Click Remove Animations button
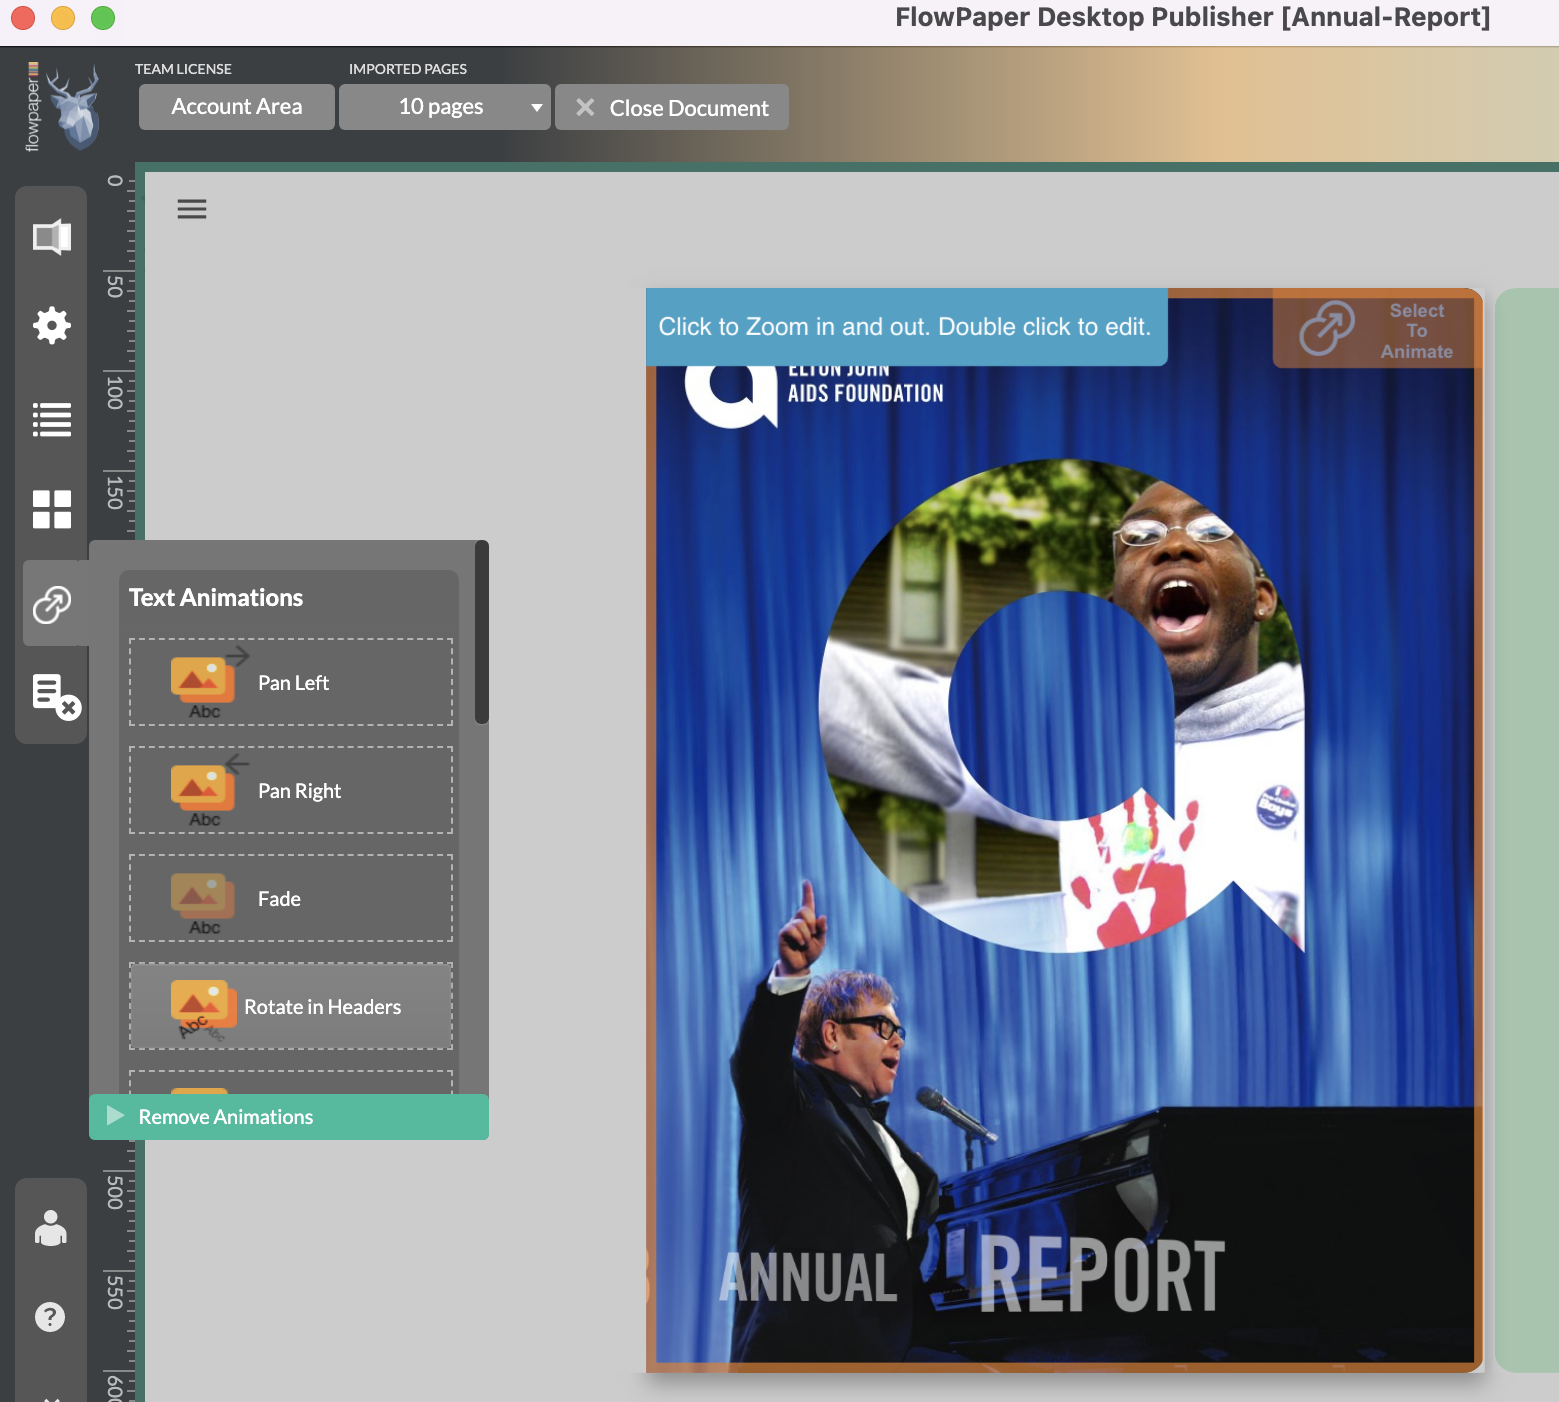 click(288, 1117)
